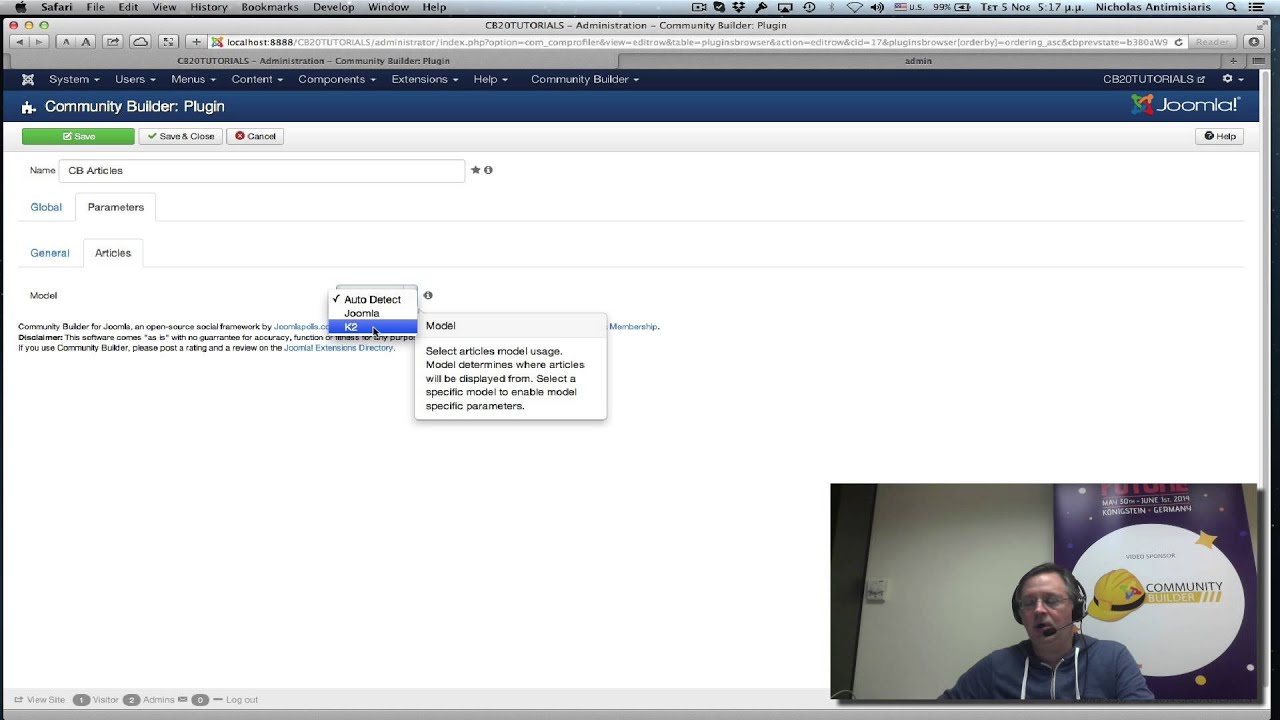1280x720 pixels.
Task: Click Log out link in status bar
Action: [235, 700]
